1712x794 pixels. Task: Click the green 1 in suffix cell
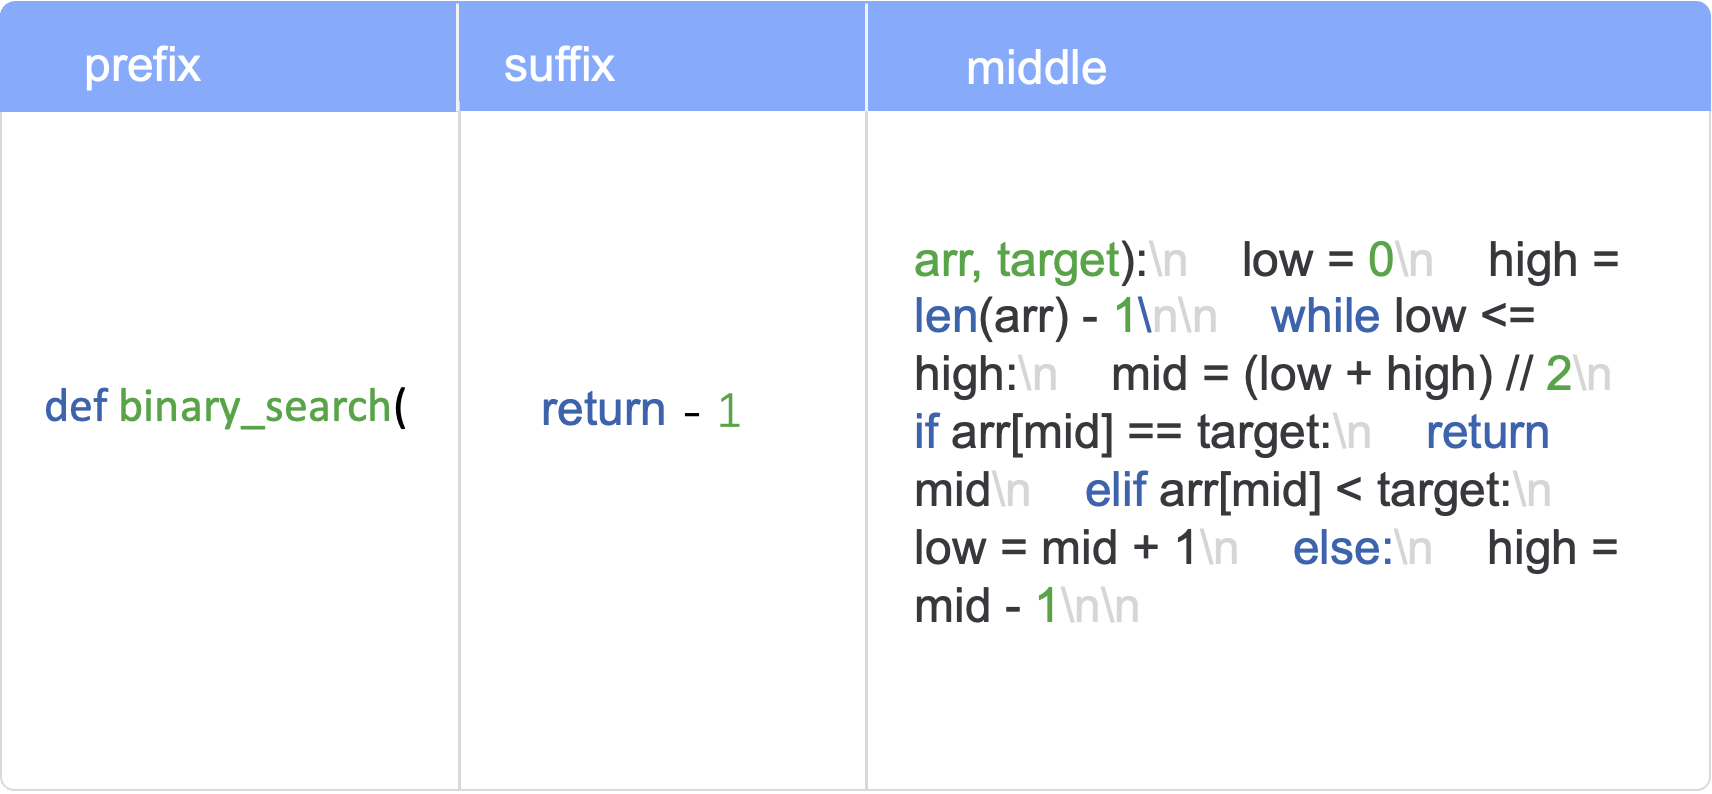729,411
